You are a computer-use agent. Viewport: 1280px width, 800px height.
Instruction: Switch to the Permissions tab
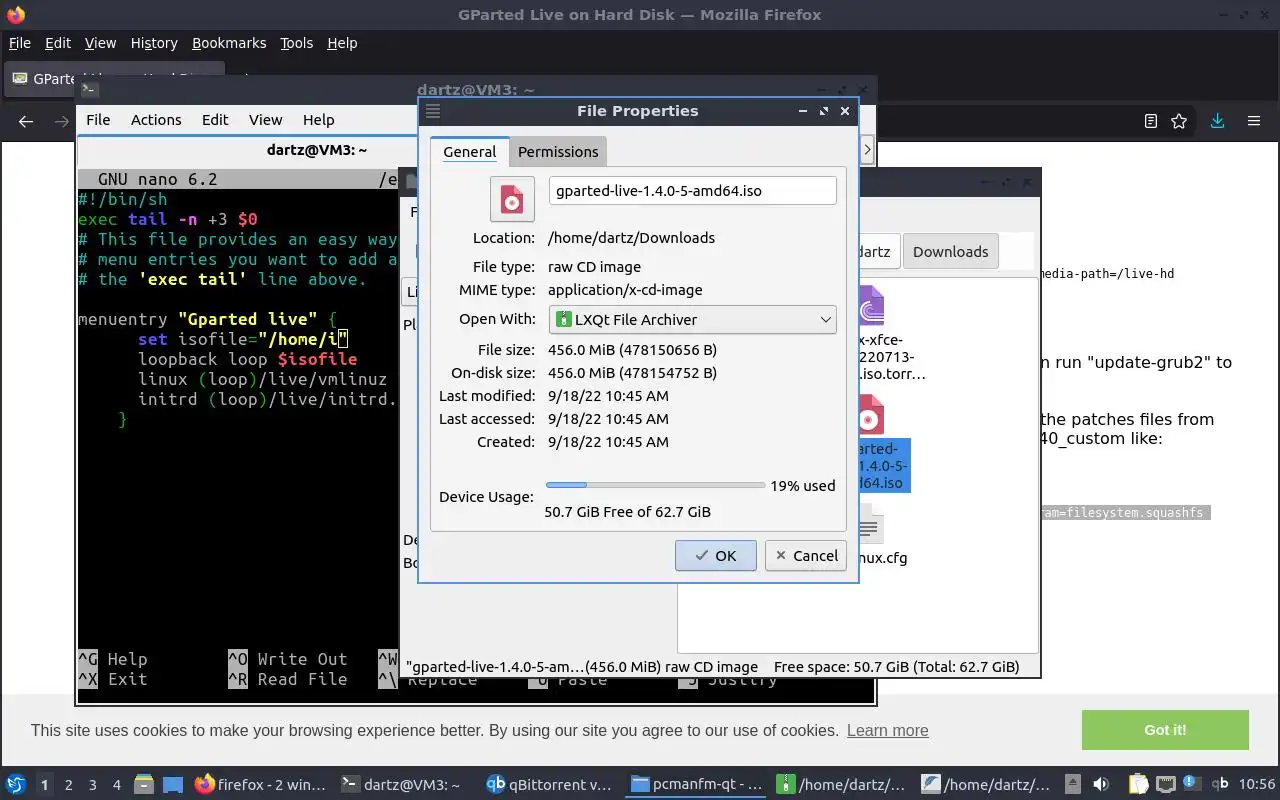(558, 152)
